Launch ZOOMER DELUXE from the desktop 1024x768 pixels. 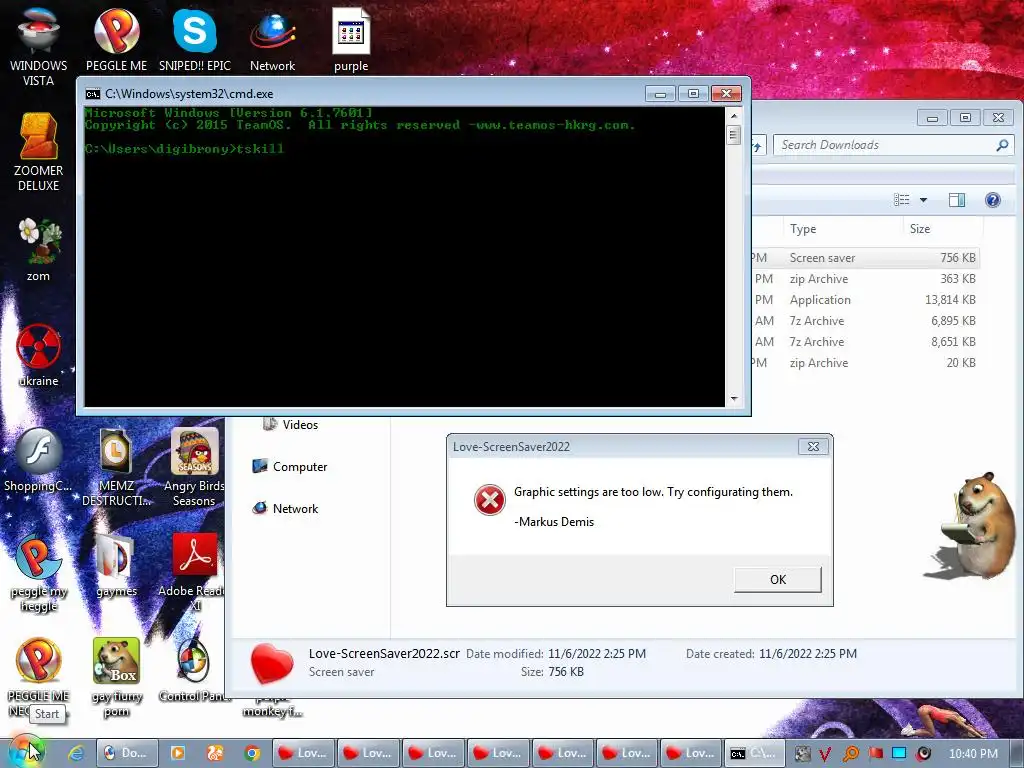coord(38,152)
